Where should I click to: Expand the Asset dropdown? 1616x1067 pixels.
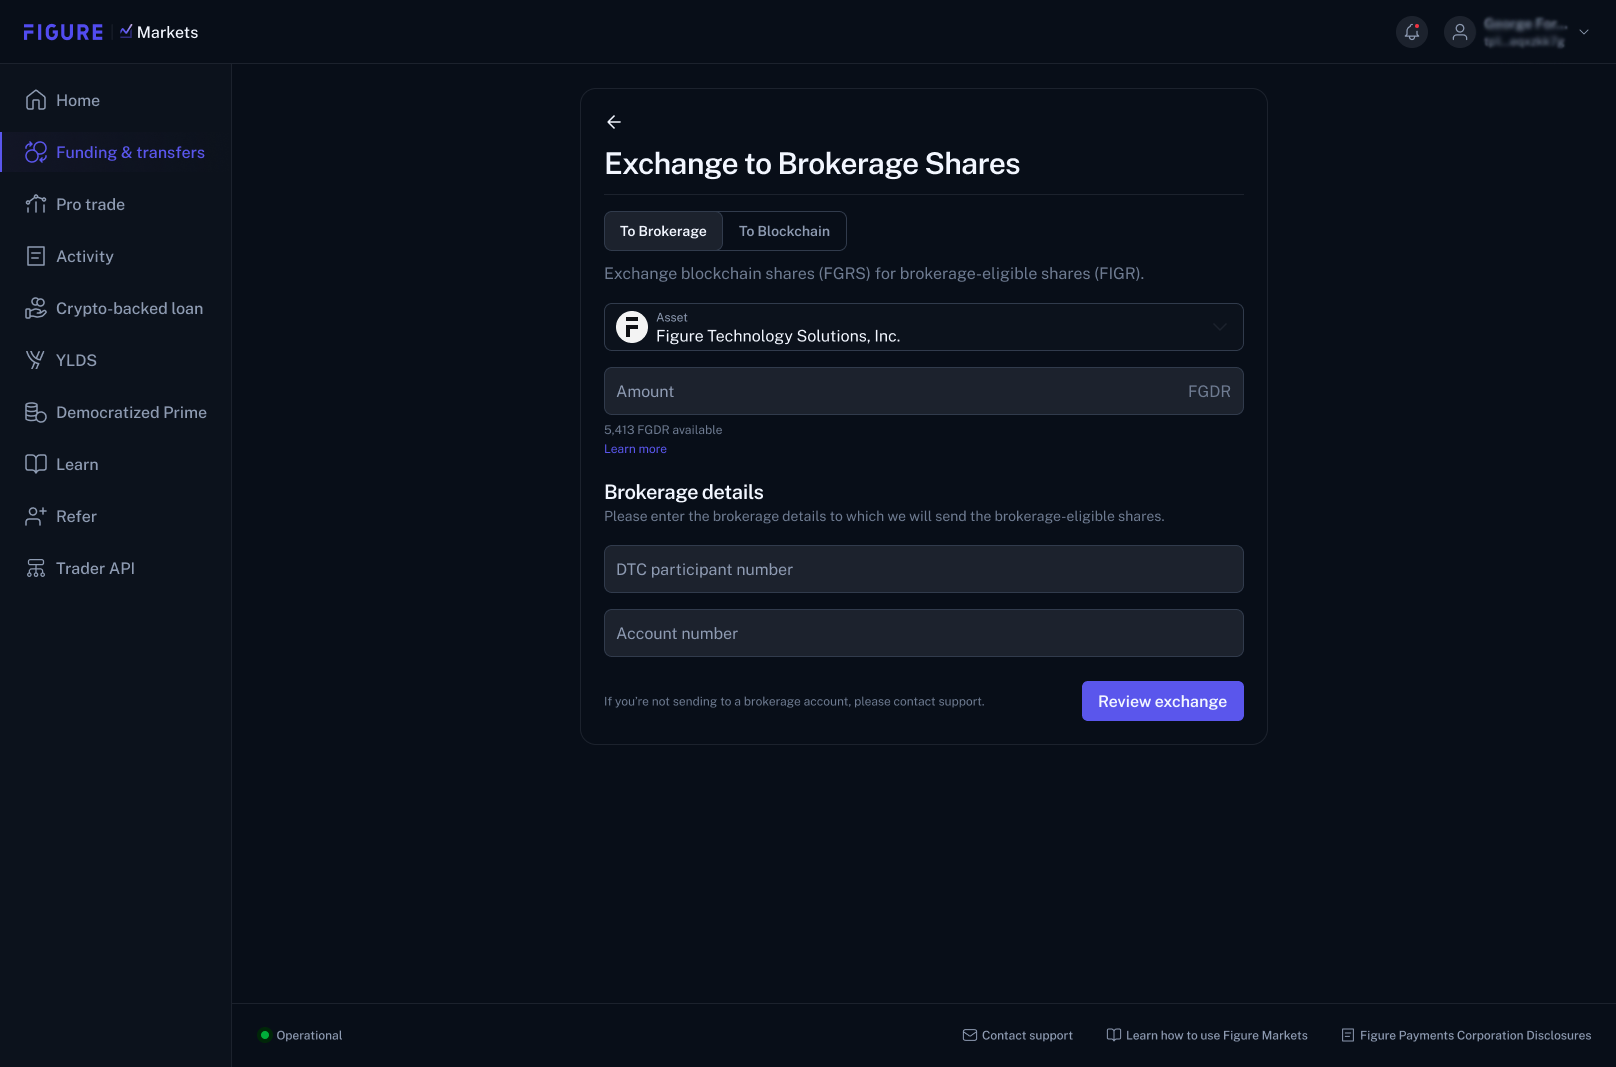pos(924,327)
